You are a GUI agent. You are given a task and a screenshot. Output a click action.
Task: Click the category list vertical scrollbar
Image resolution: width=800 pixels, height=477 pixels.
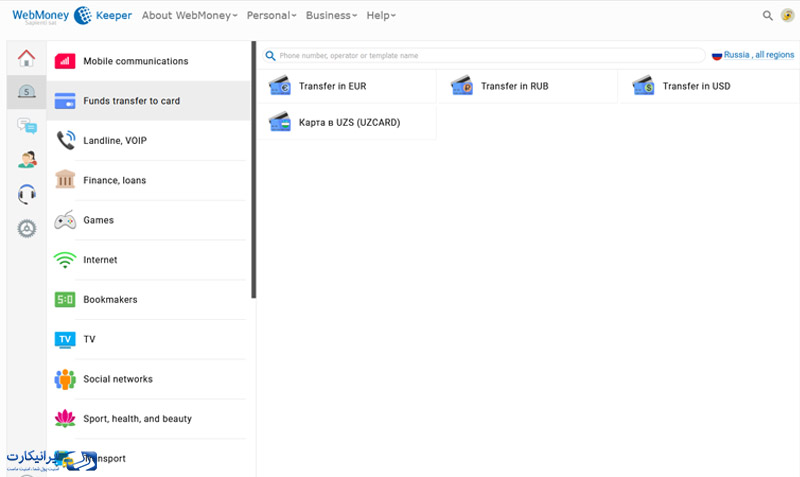tap(254, 170)
